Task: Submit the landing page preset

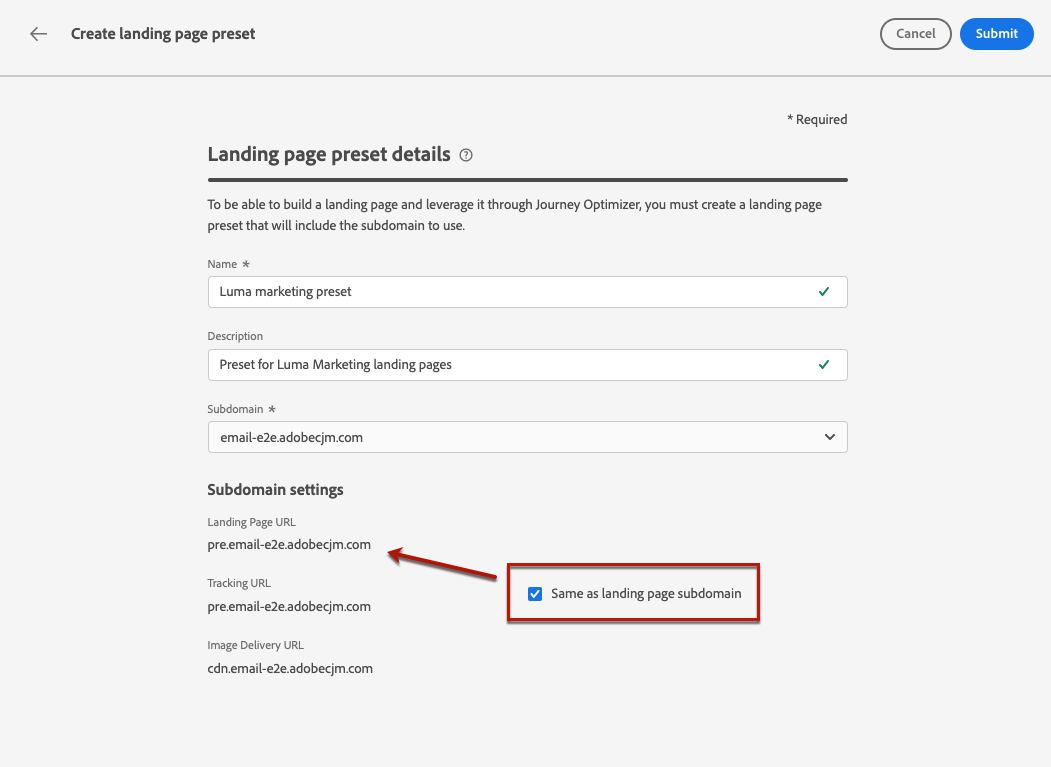Action: tap(996, 34)
